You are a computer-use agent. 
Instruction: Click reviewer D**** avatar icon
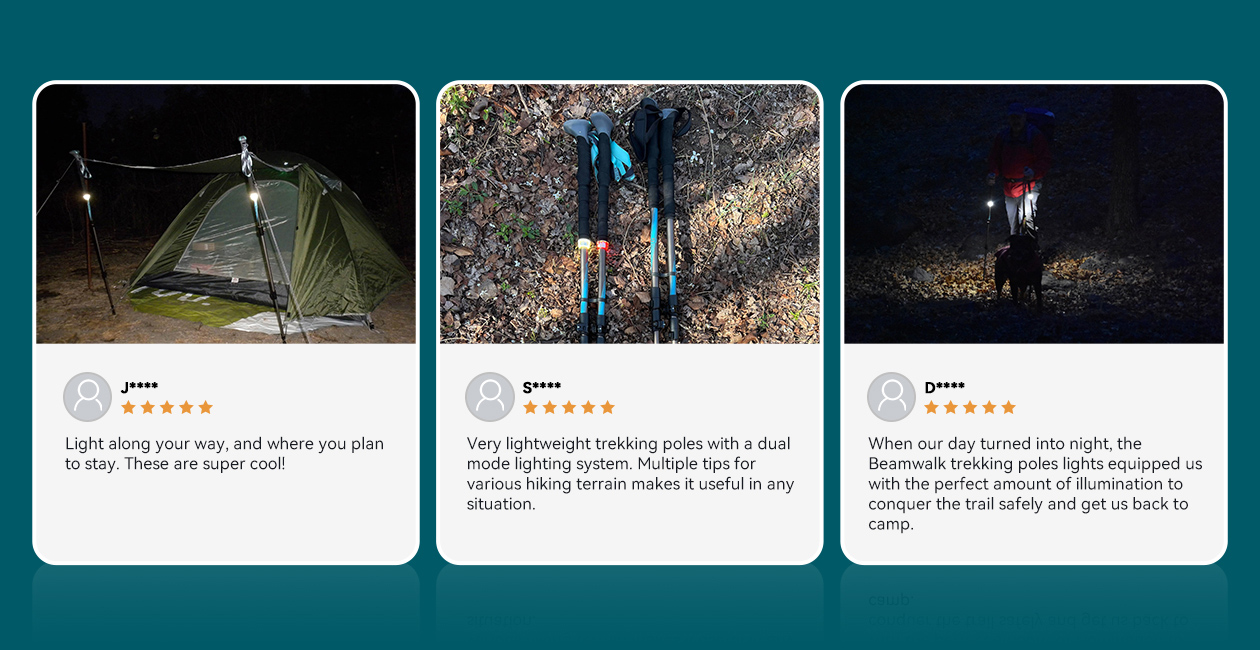(892, 397)
